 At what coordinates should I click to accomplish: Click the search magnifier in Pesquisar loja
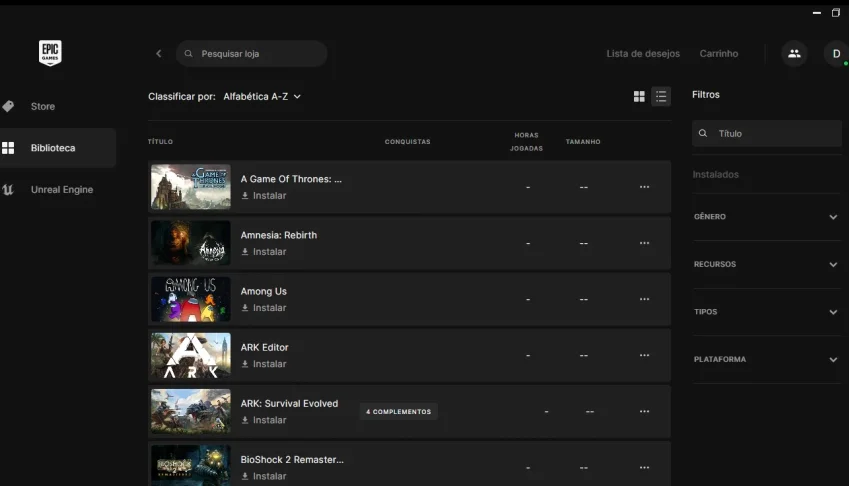tap(188, 54)
